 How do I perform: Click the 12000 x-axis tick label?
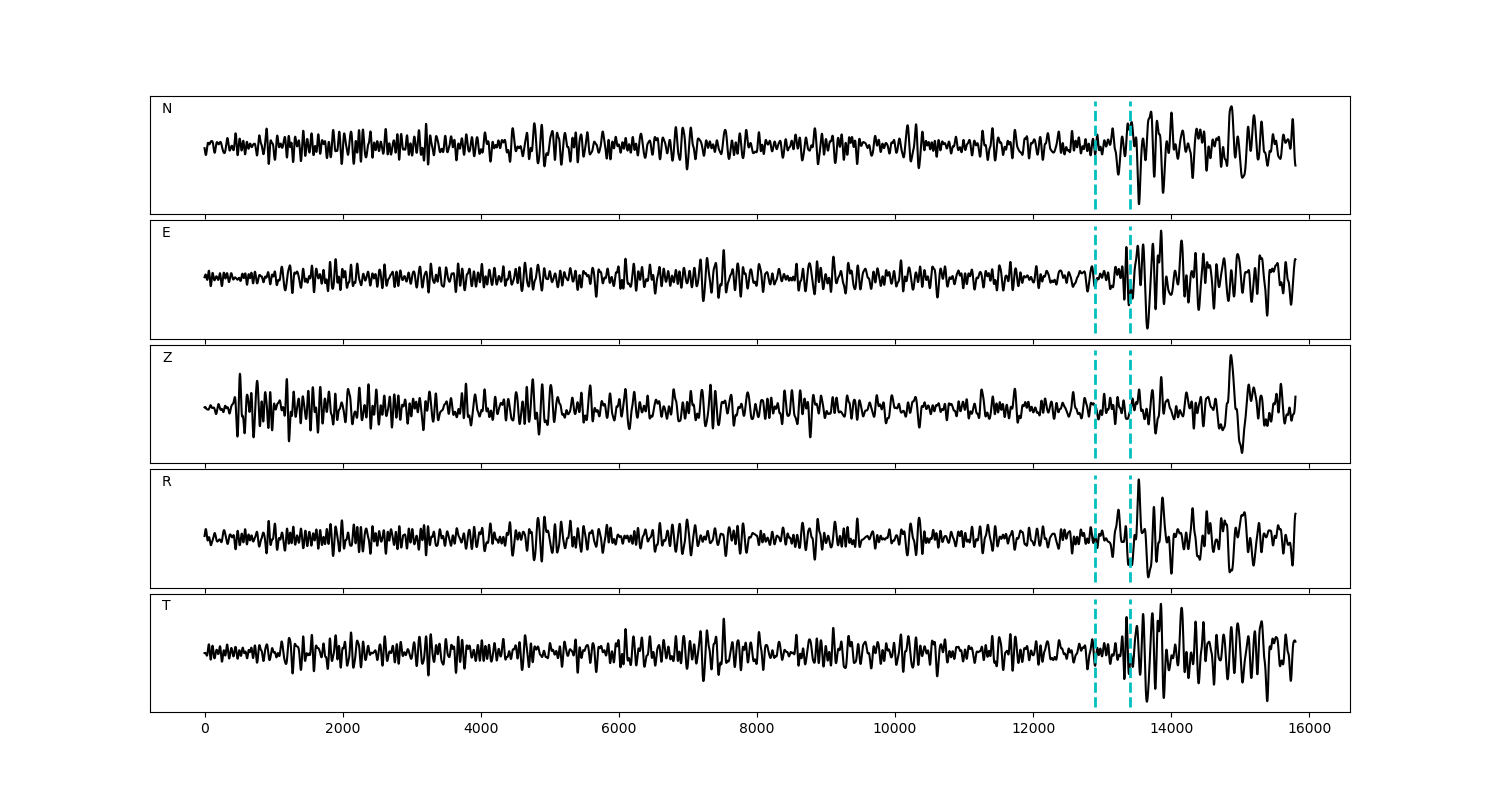[x=1033, y=729]
